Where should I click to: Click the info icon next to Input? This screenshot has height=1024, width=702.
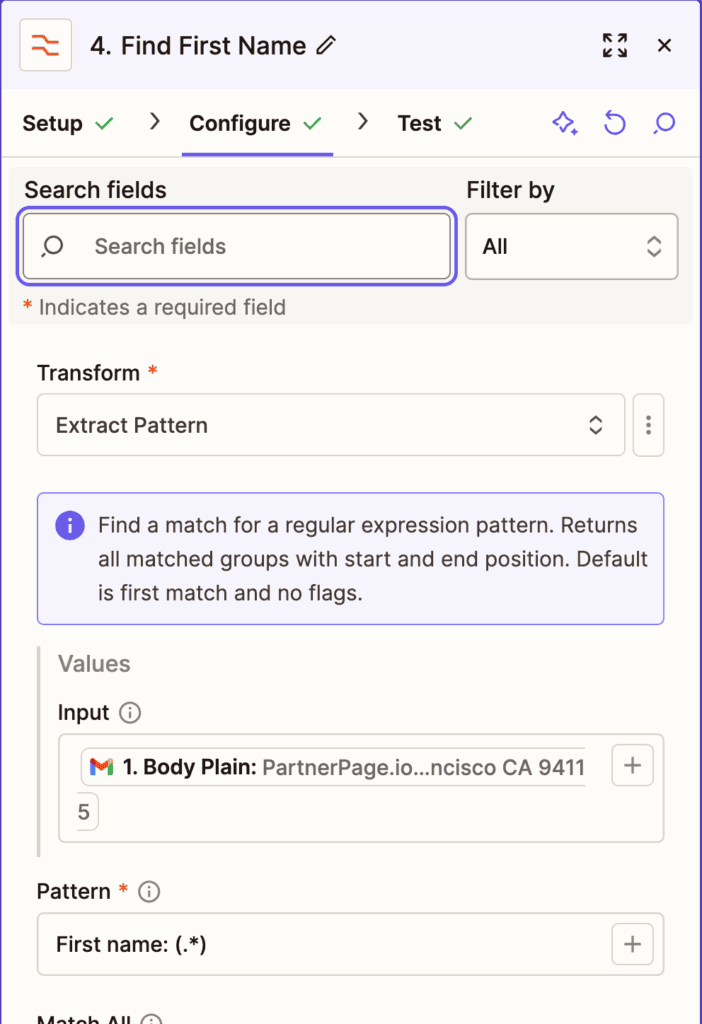pos(130,713)
